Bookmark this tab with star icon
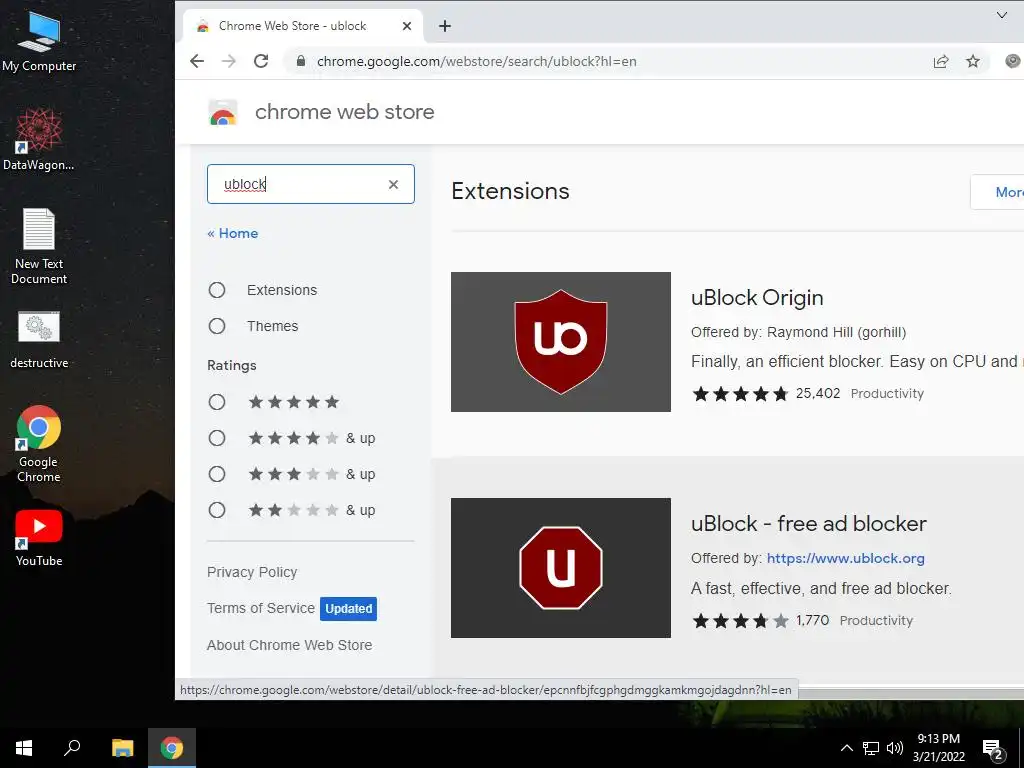The height and width of the screenshot is (768, 1024). pos(973,61)
